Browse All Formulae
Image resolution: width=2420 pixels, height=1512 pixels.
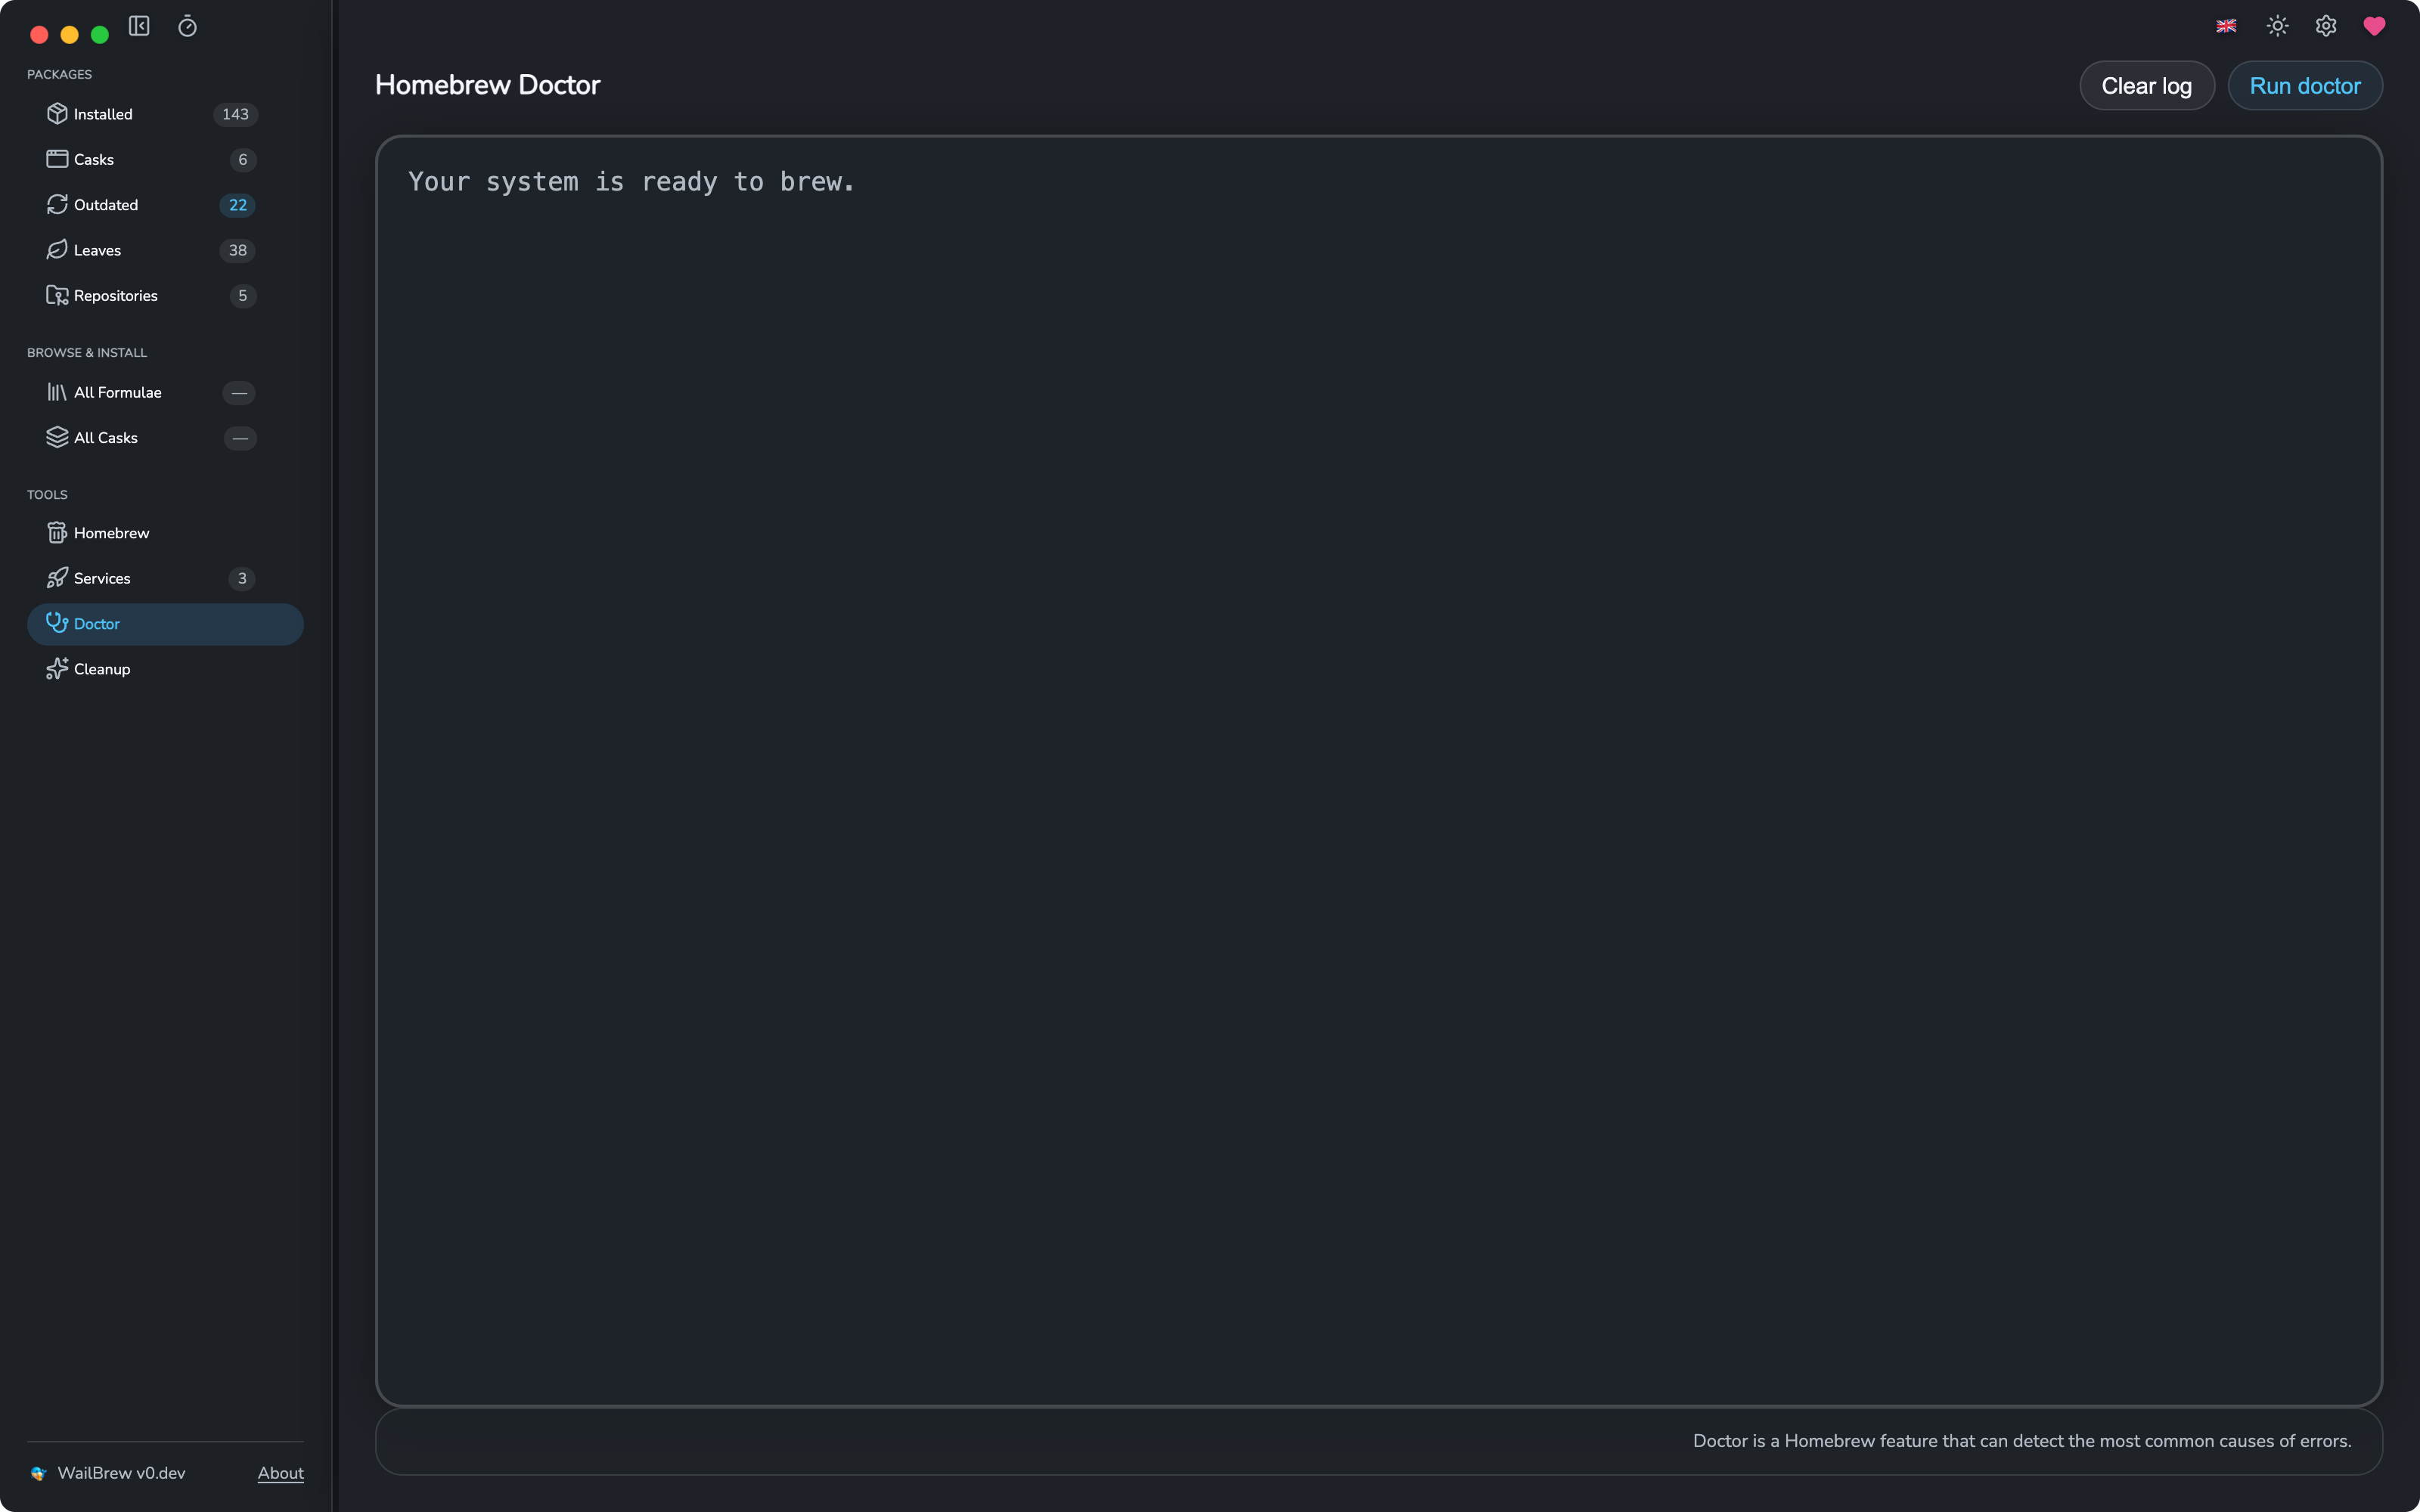(x=165, y=392)
